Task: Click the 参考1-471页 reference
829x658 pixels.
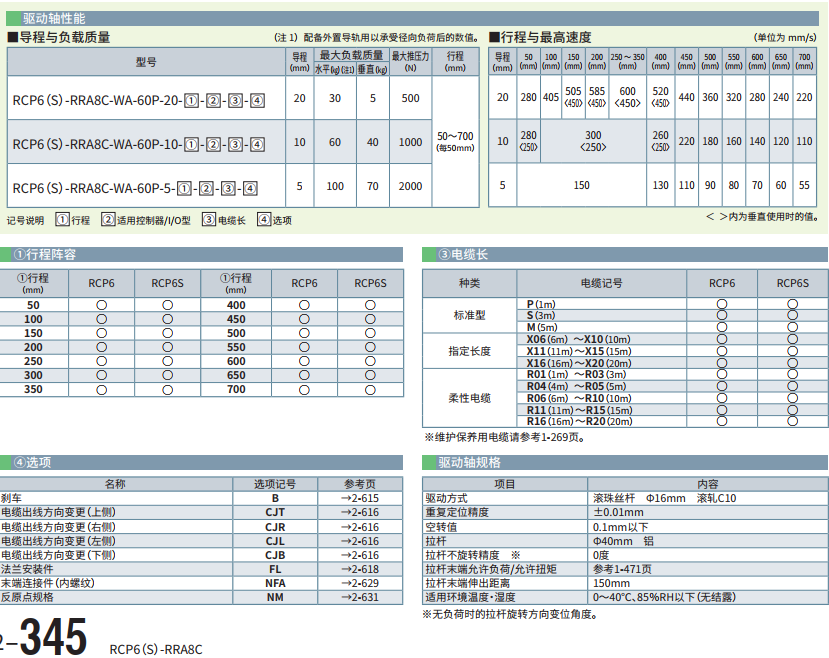Action: pyautogui.click(x=622, y=569)
